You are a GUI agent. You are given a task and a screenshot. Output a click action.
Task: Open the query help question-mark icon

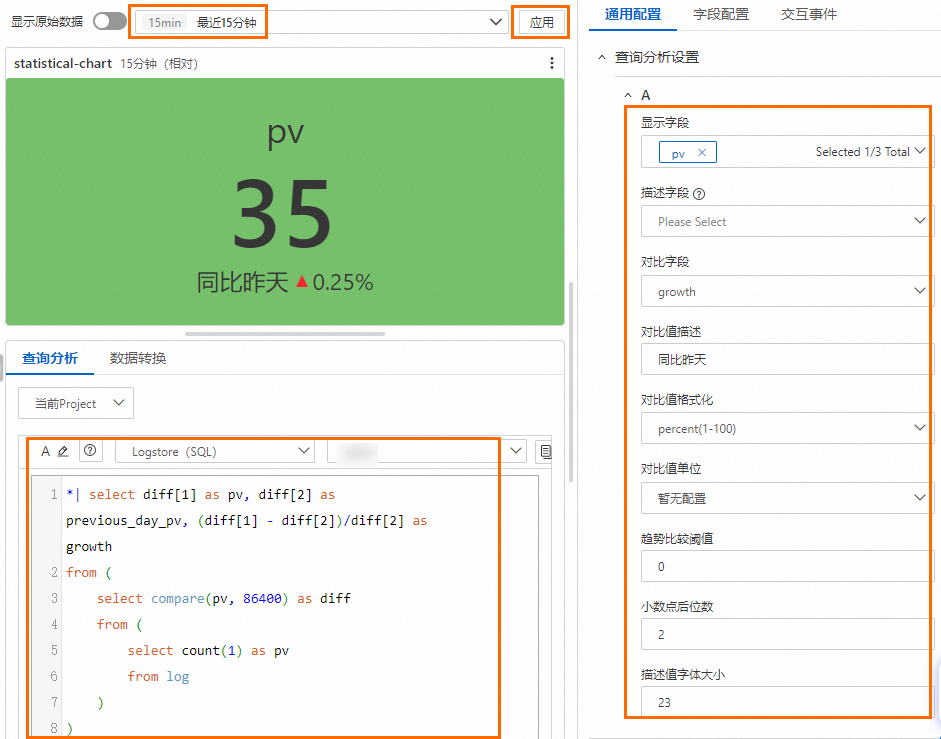(x=90, y=450)
